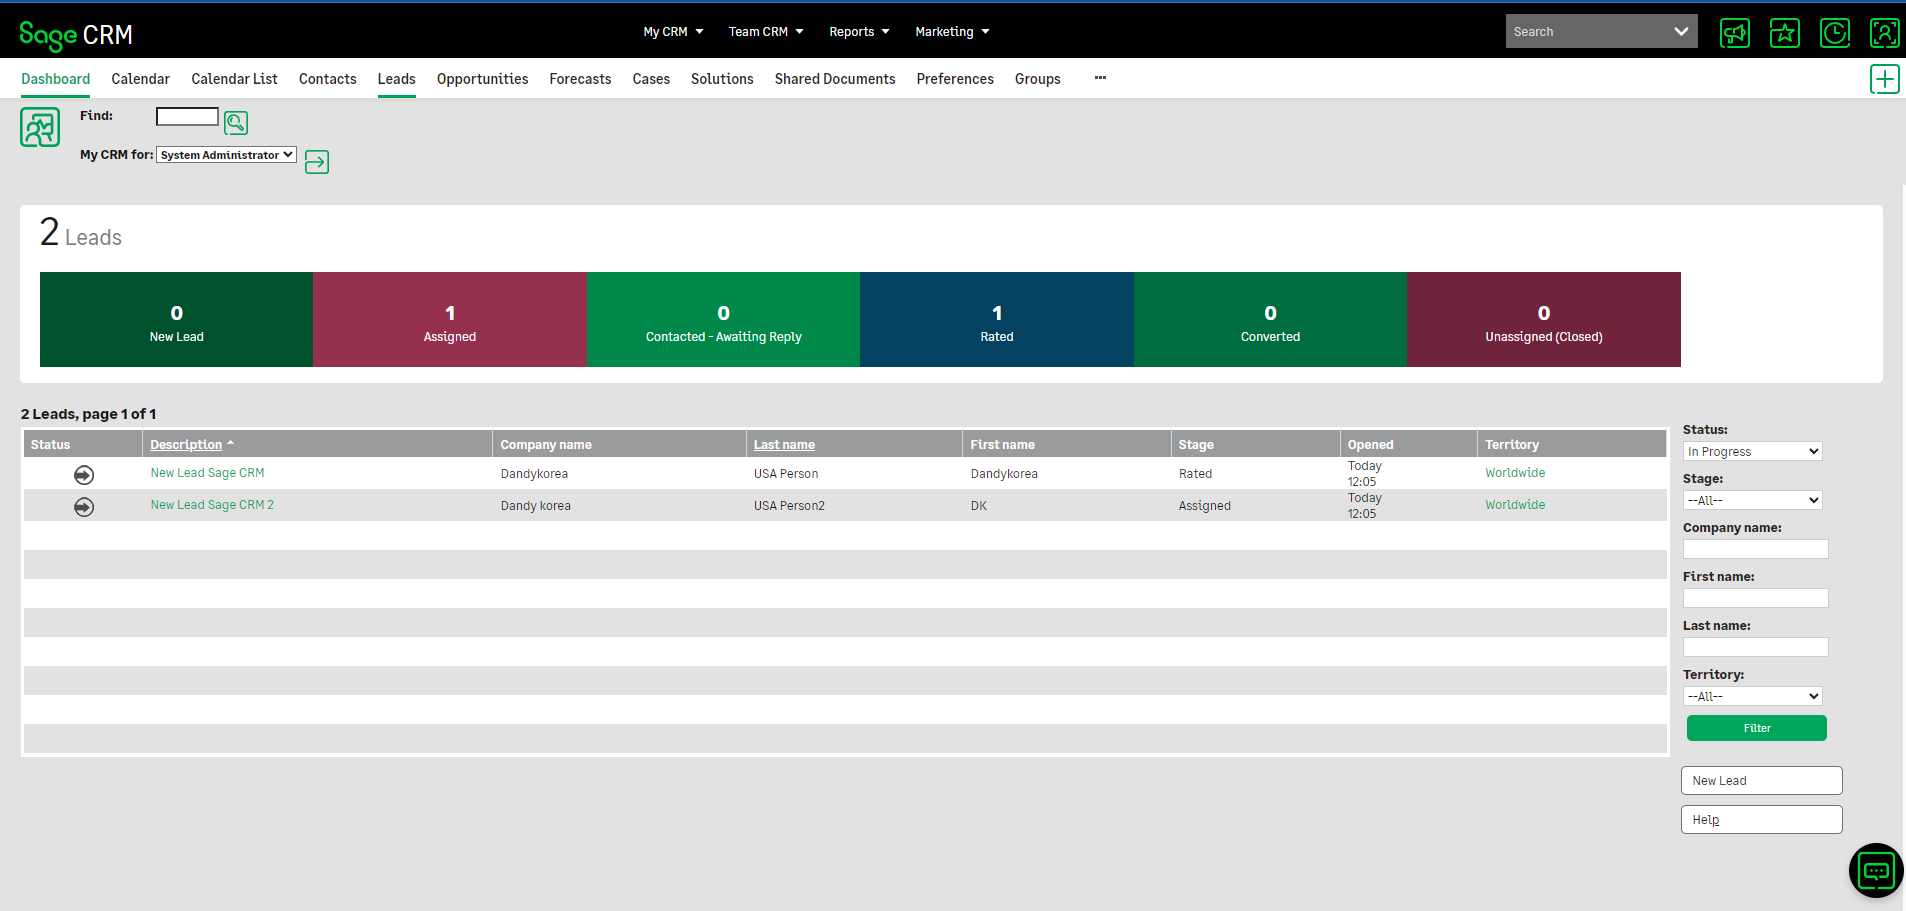
Task: Click the New Lead pipeline tile
Action: pyautogui.click(x=176, y=320)
